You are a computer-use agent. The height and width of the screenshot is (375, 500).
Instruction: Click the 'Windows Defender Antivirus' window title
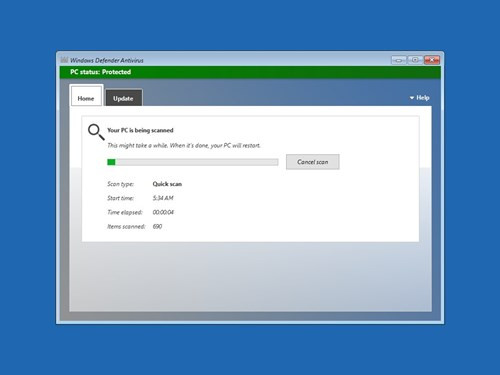click(x=107, y=60)
